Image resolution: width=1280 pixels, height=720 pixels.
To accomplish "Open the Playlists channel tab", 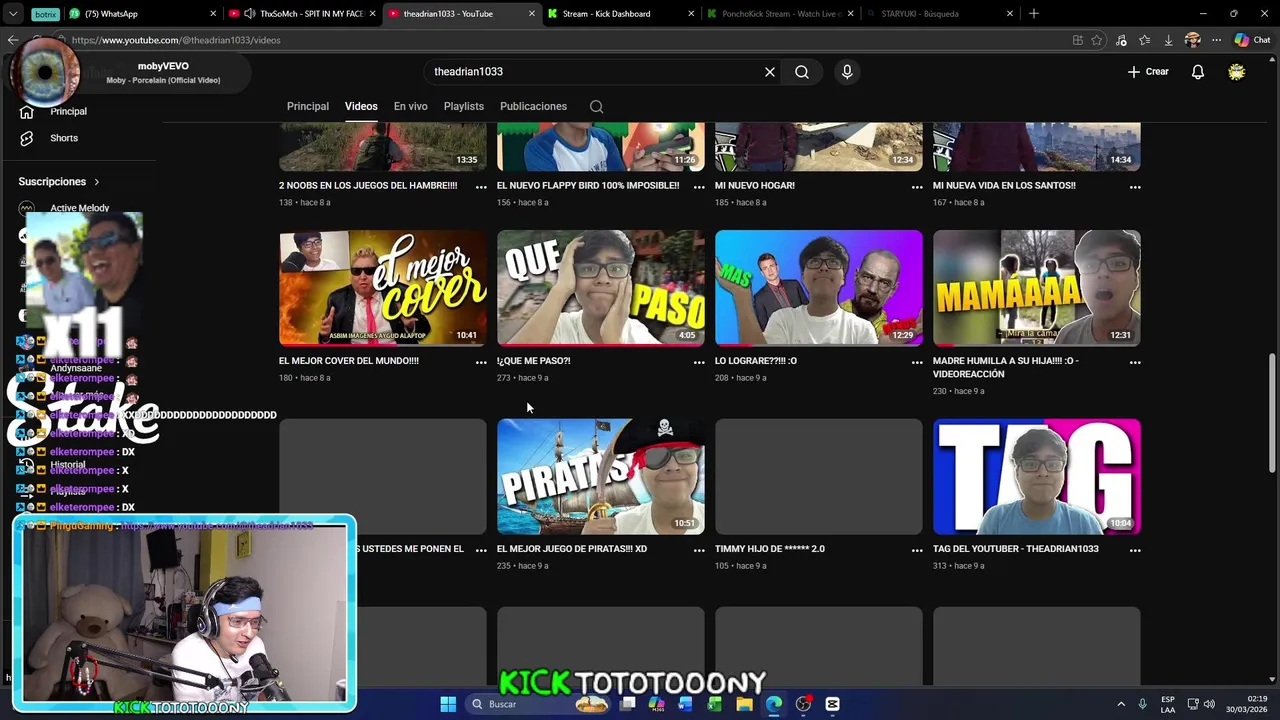I will (463, 106).
